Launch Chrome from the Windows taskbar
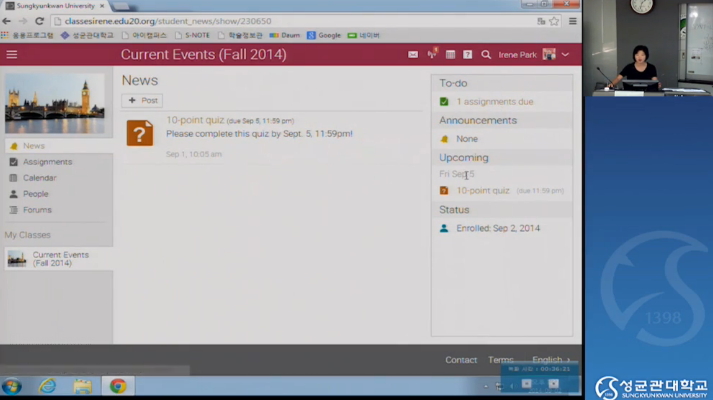The height and width of the screenshot is (400, 713). [118, 386]
